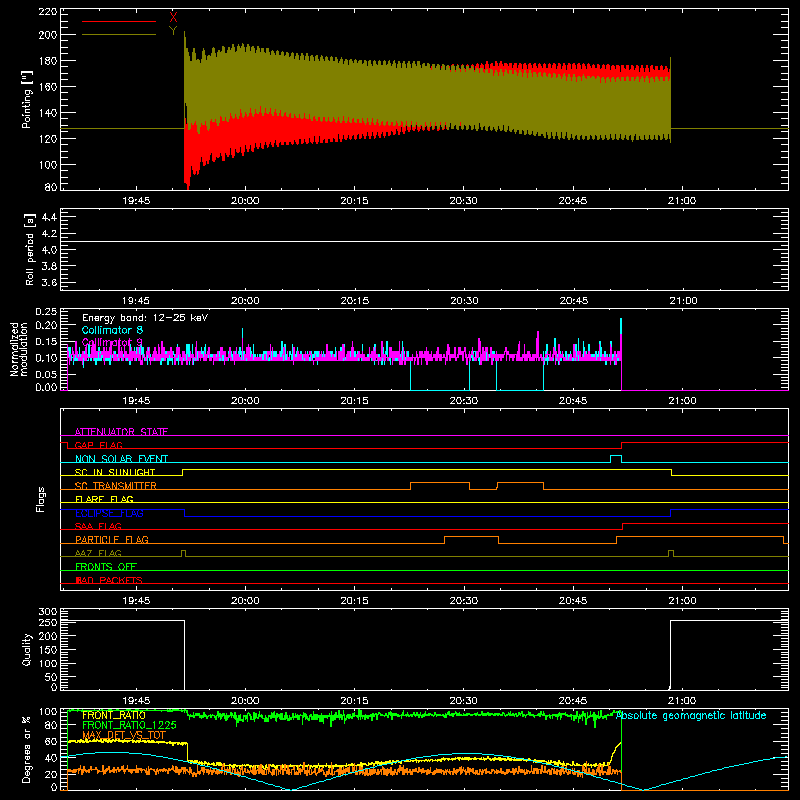
Task: Click the tall cyan Collimator 8 spike
Action: (x=621, y=327)
